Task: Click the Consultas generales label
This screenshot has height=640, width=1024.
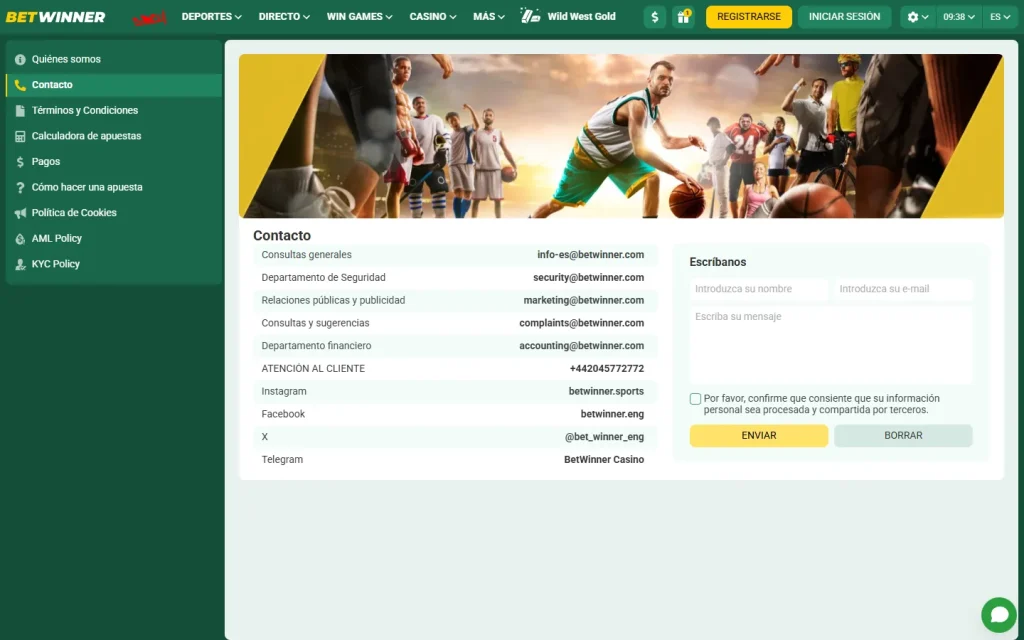Action: point(306,255)
